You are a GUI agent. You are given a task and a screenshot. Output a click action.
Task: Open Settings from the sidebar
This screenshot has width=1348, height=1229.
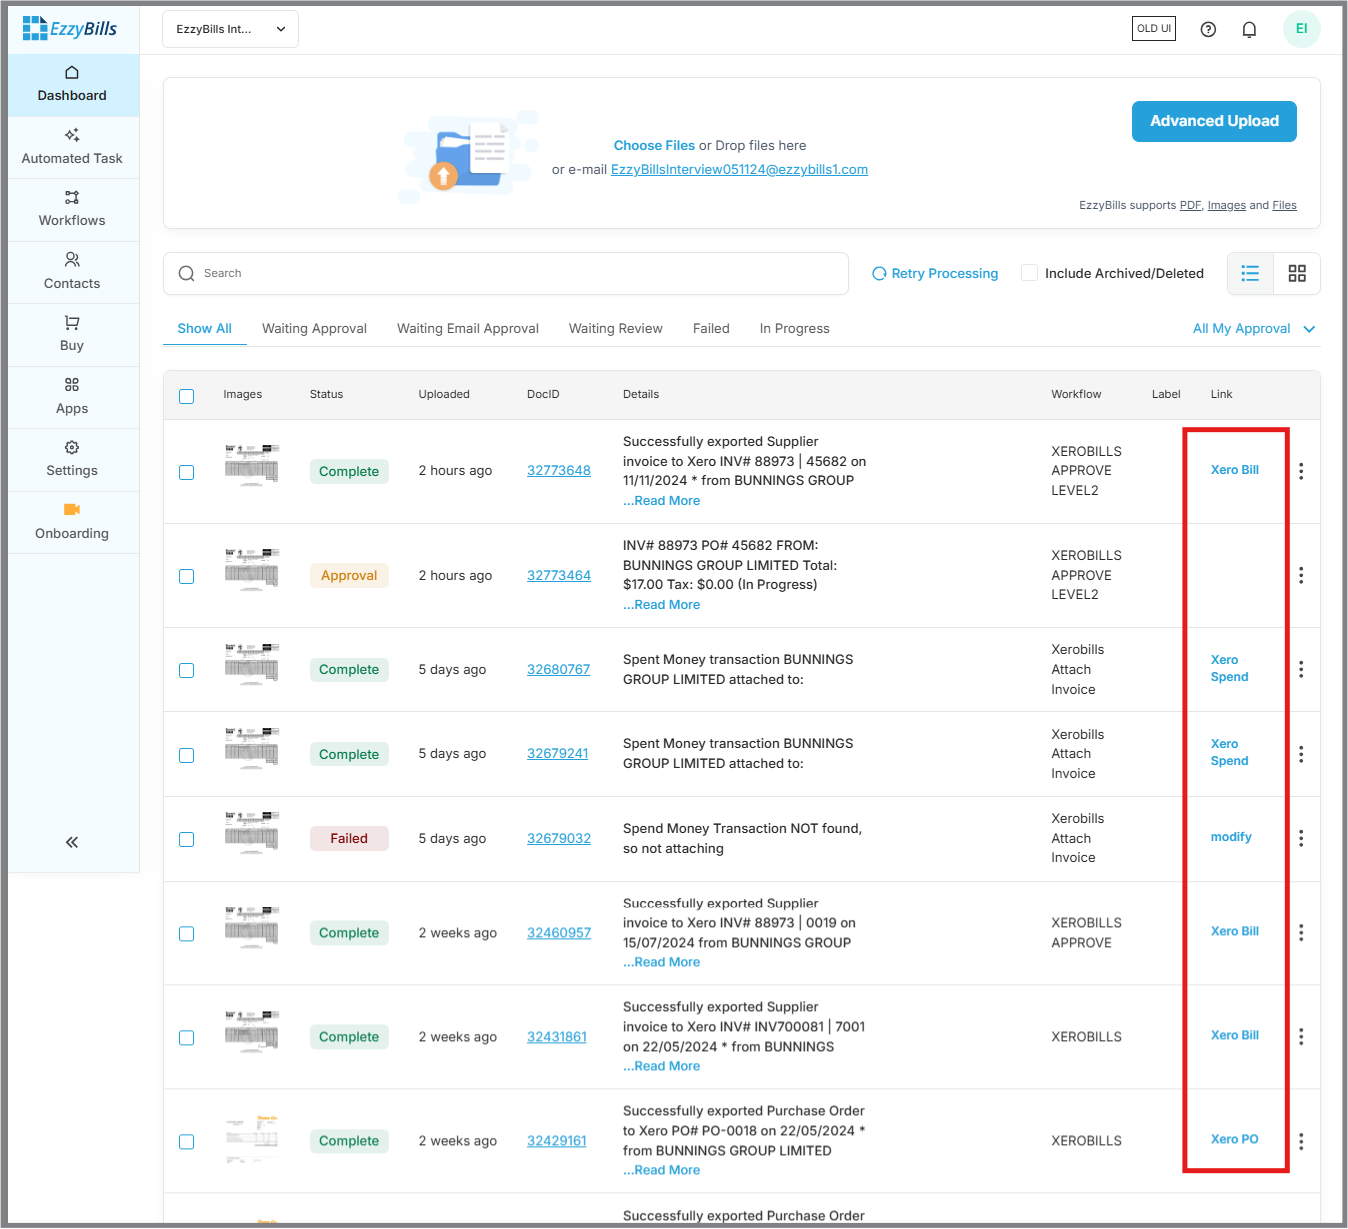72,459
